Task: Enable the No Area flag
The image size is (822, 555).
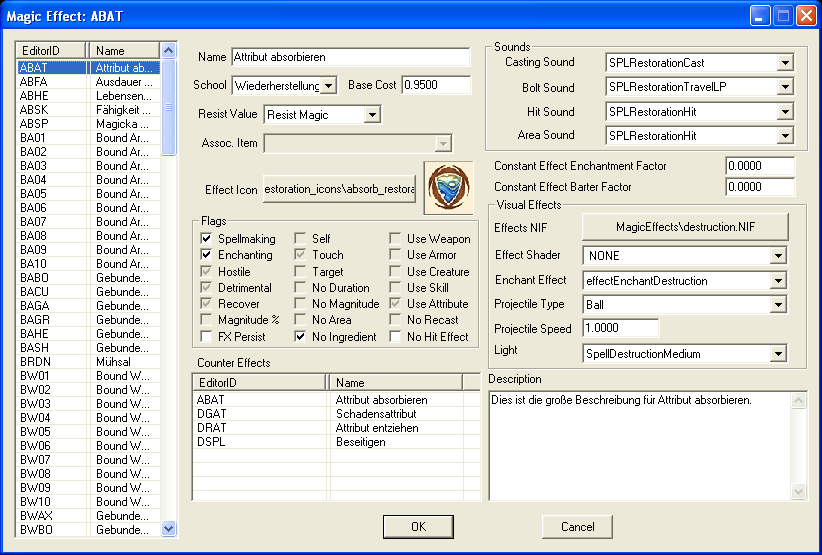Action: [300, 320]
